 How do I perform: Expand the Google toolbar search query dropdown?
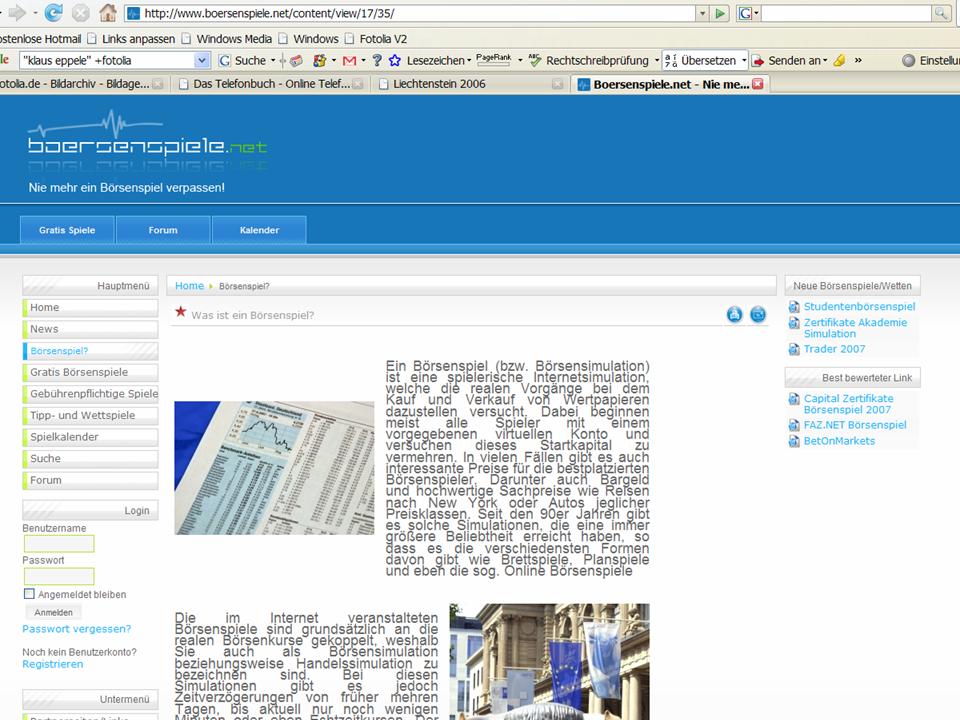[203, 61]
